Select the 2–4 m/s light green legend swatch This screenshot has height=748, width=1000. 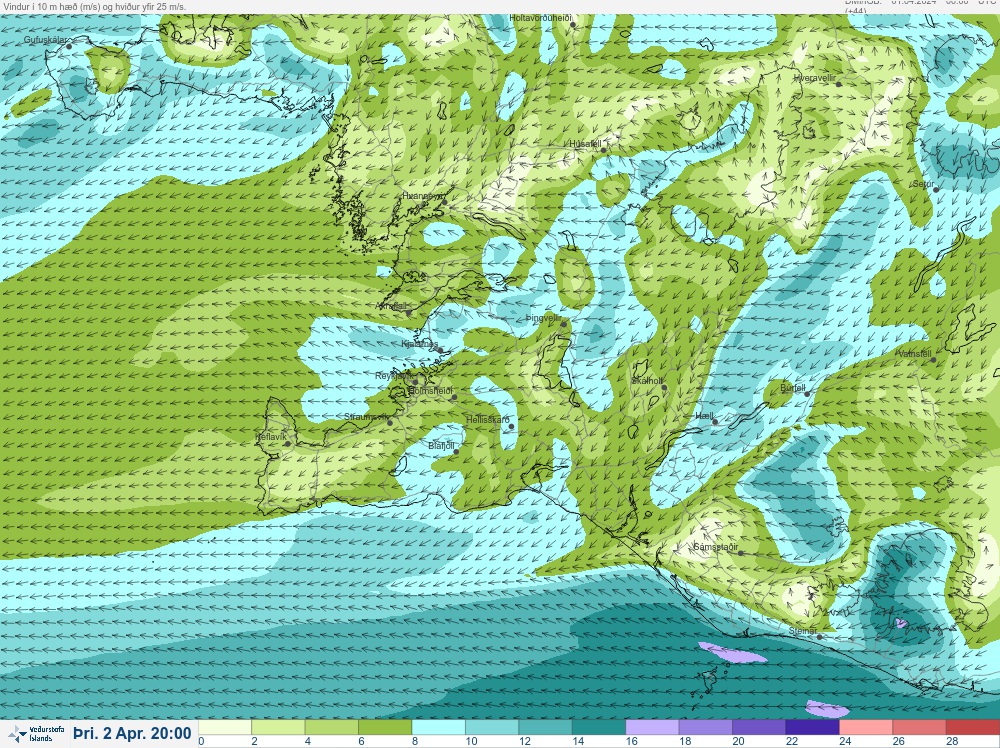278,728
